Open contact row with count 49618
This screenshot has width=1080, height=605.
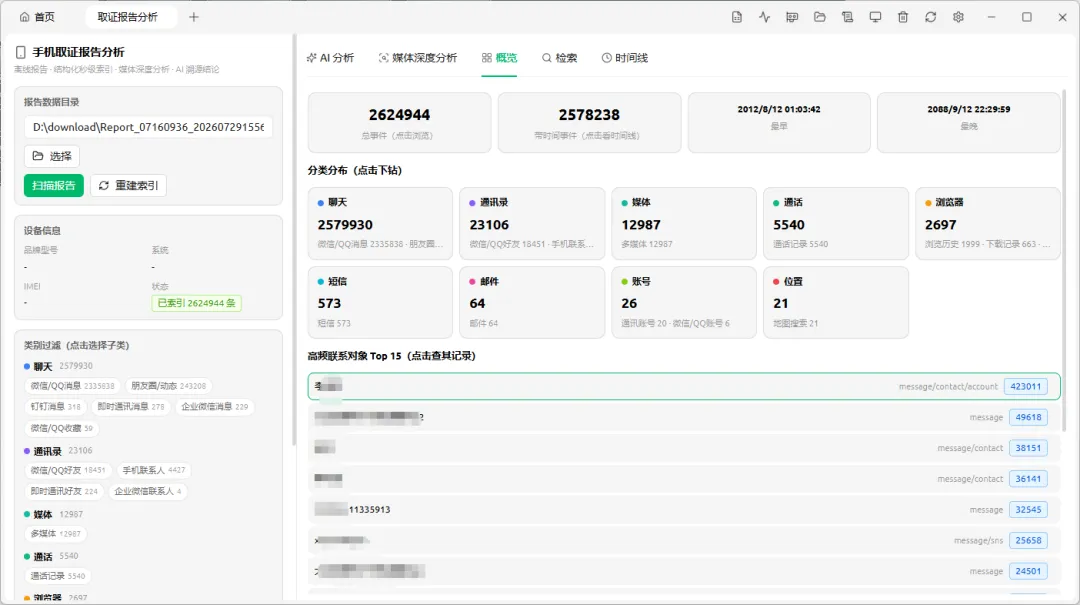pyautogui.click(x=684, y=418)
